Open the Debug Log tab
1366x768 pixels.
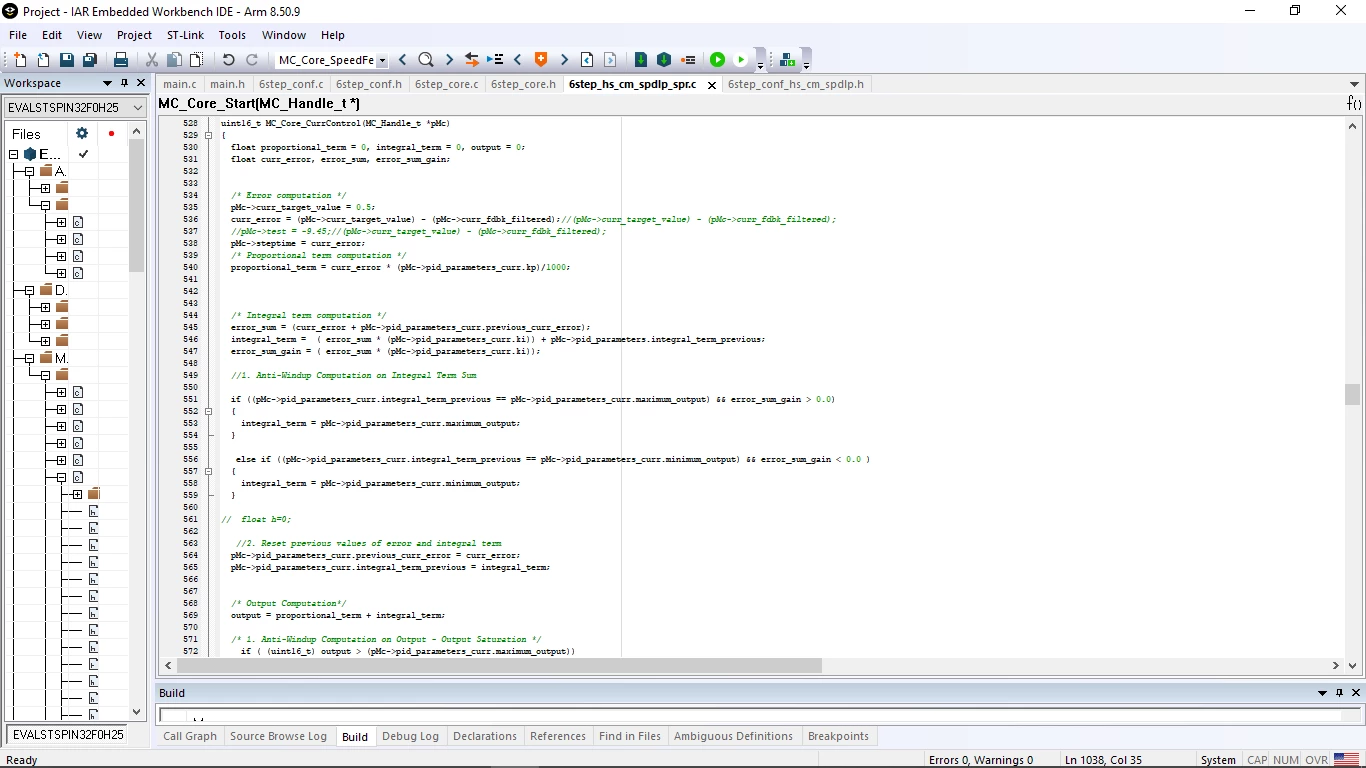pos(410,736)
